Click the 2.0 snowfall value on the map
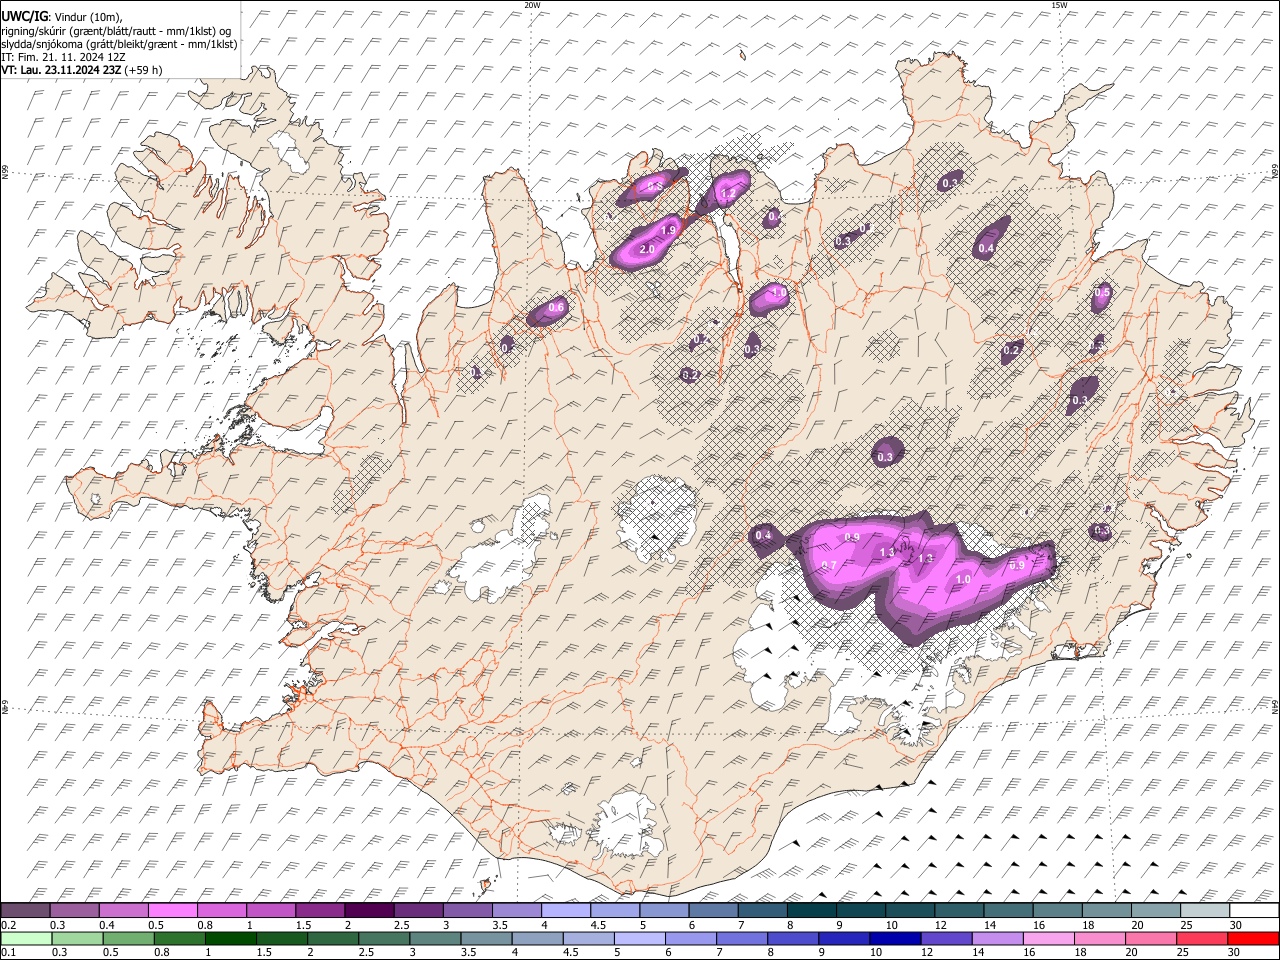This screenshot has width=1280, height=960. coord(646,249)
